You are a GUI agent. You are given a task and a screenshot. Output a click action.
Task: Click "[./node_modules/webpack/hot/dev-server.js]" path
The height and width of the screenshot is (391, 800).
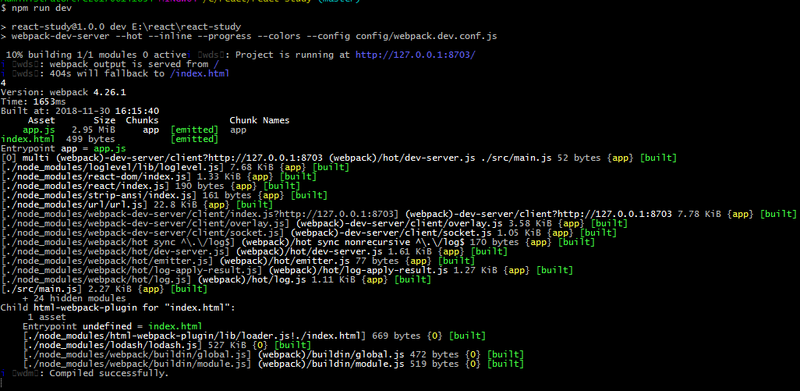pos(116,251)
